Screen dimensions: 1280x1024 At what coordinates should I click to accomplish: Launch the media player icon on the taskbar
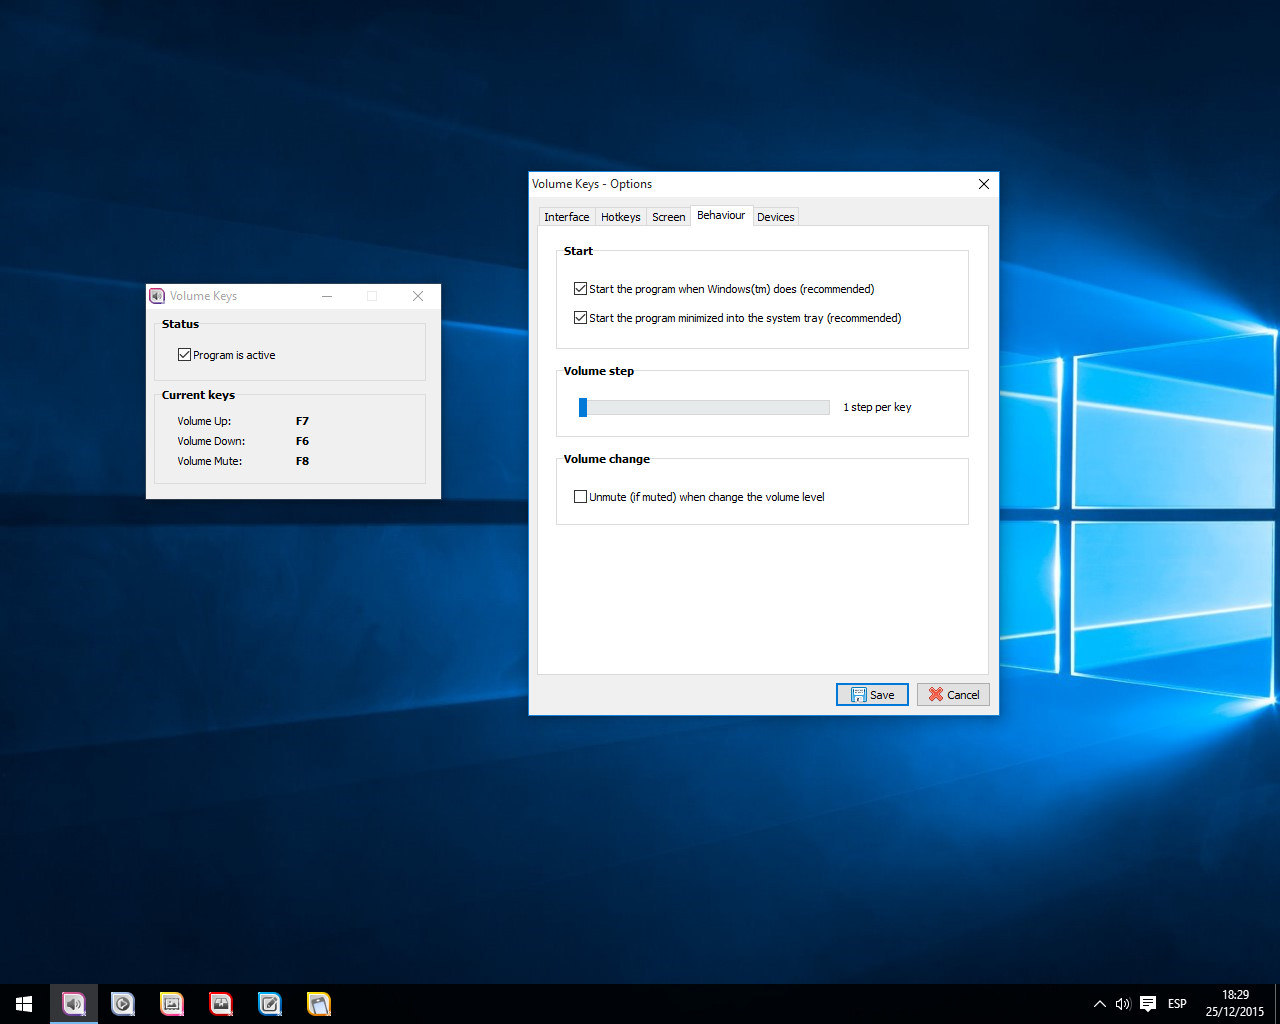(x=122, y=1003)
